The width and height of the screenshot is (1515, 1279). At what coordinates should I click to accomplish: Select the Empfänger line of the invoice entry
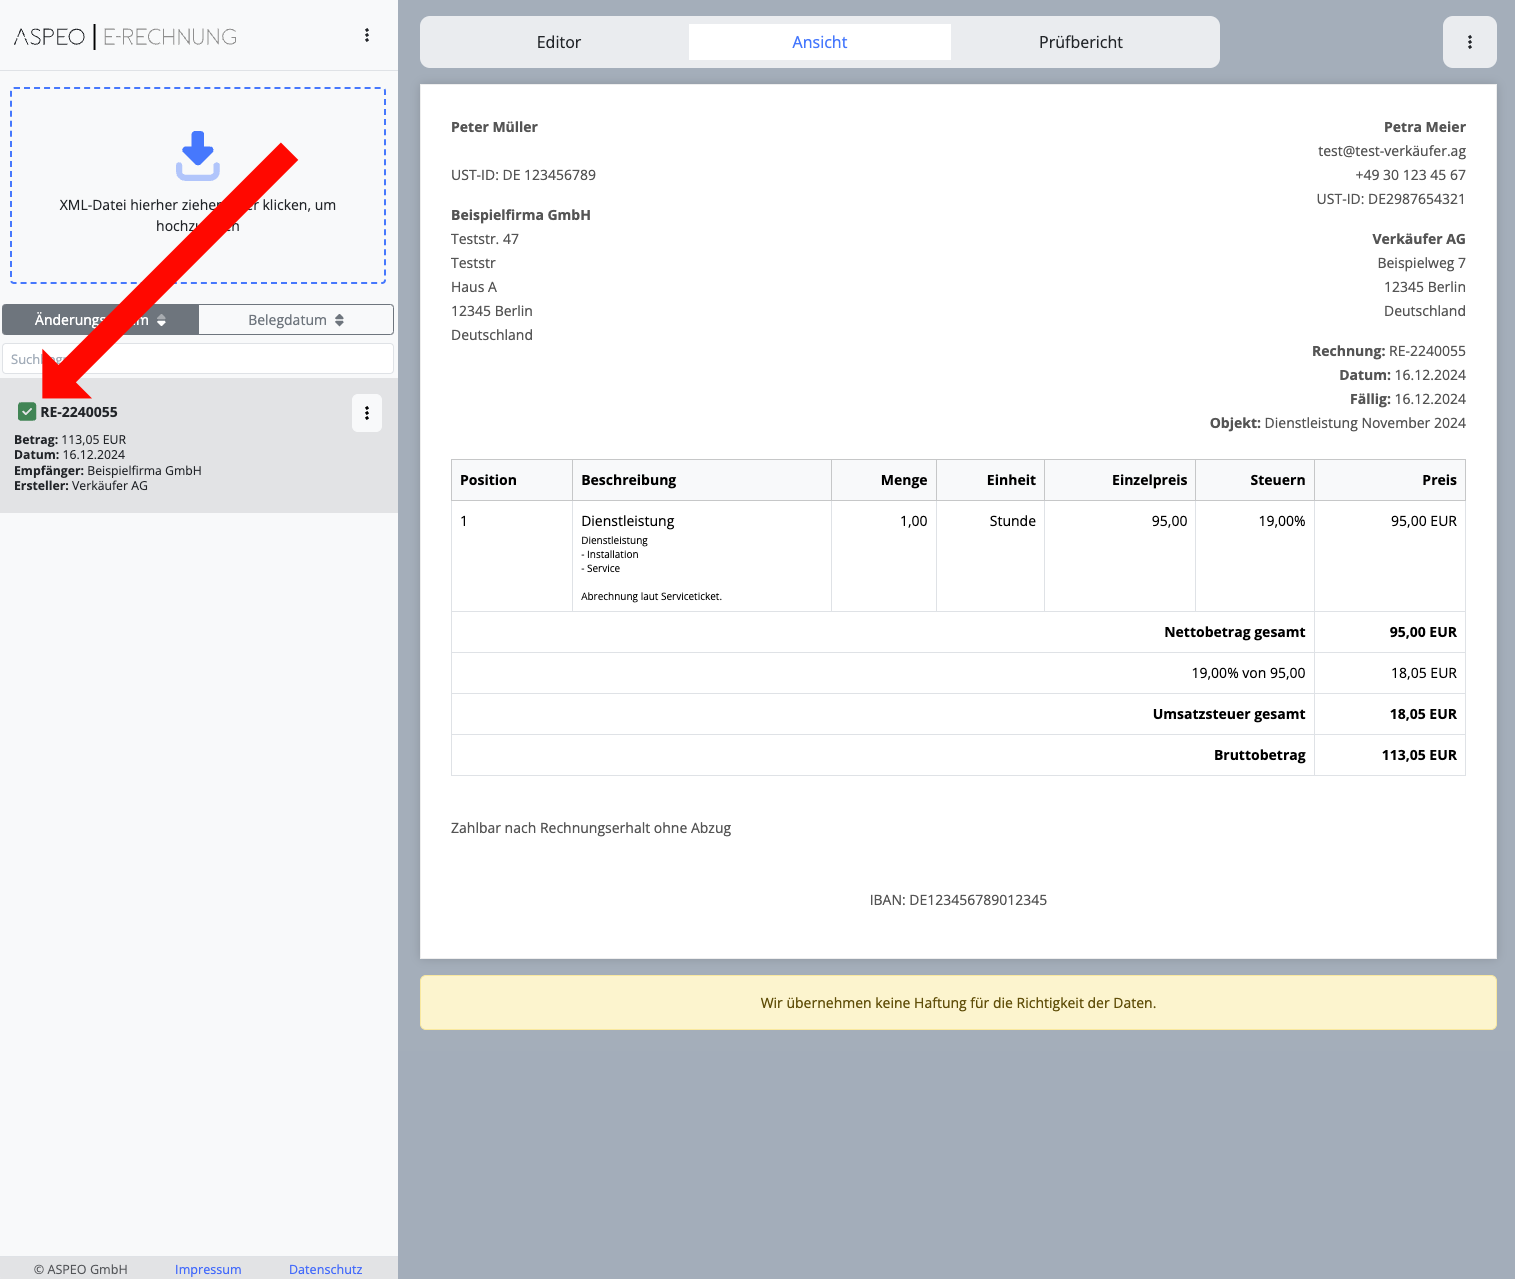click(108, 470)
